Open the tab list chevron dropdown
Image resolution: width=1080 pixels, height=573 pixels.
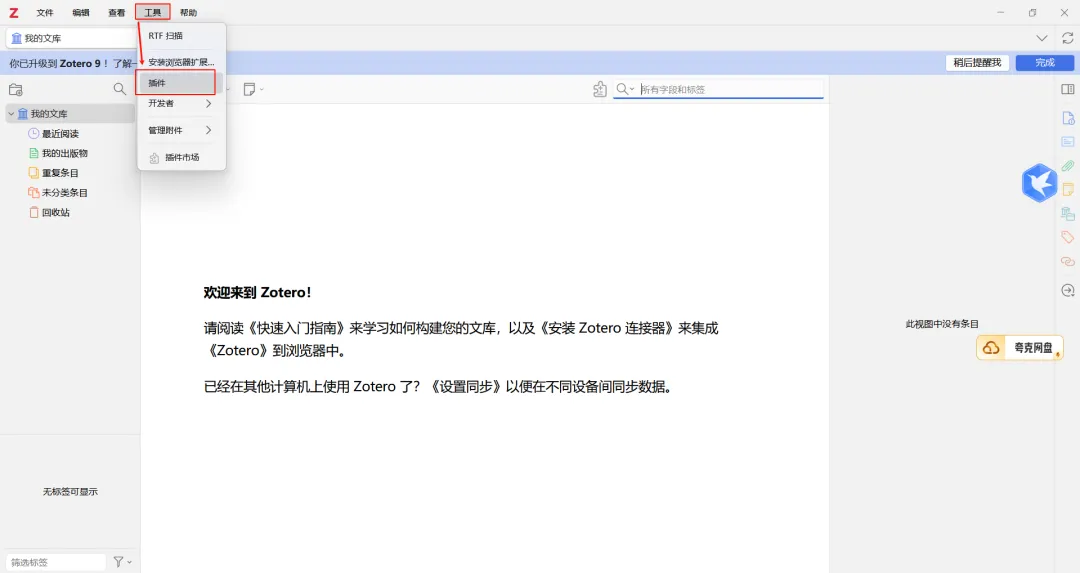tap(1041, 38)
